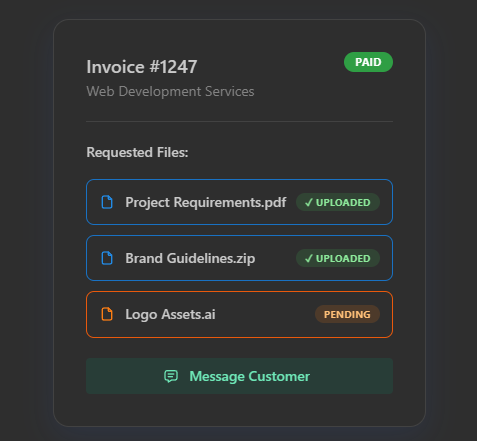Click the Web Development Services subtitle
Image resolution: width=477 pixels, height=441 pixels.
(170, 91)
